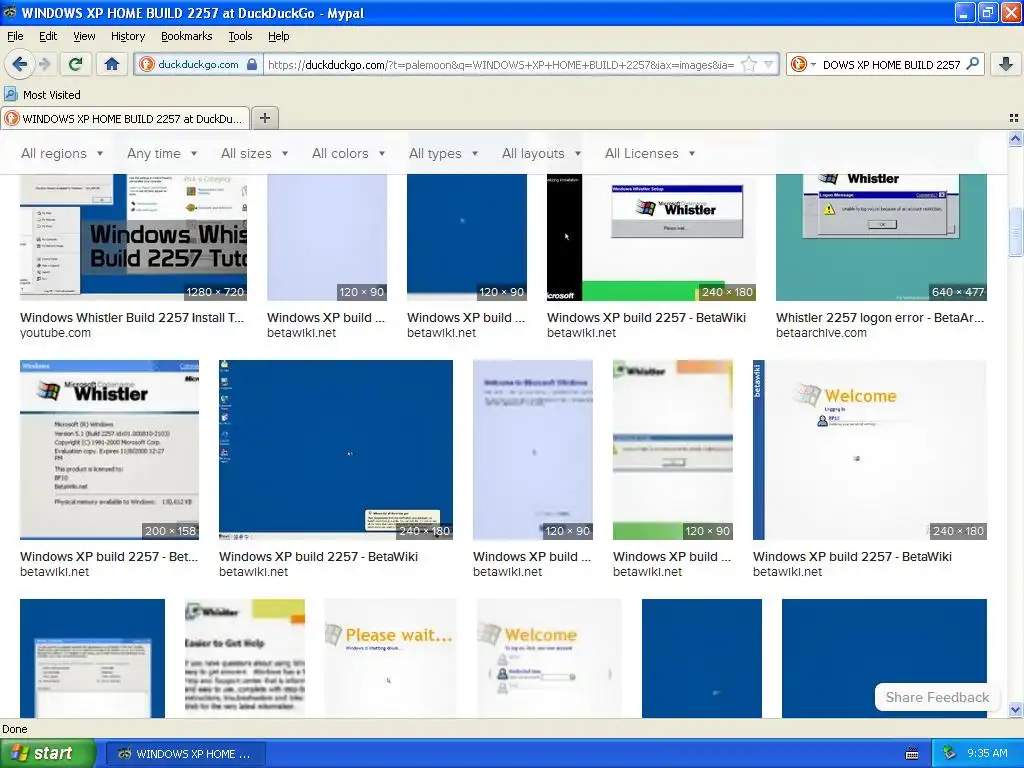
Task: Click the padlock site security icon
Action: click(x=252, y=64)
